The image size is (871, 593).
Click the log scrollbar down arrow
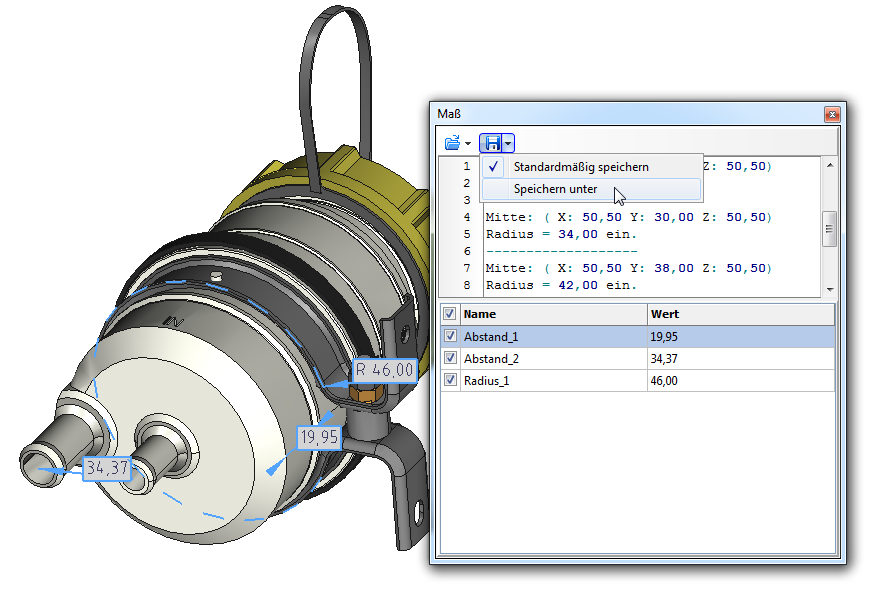point(829,289)
